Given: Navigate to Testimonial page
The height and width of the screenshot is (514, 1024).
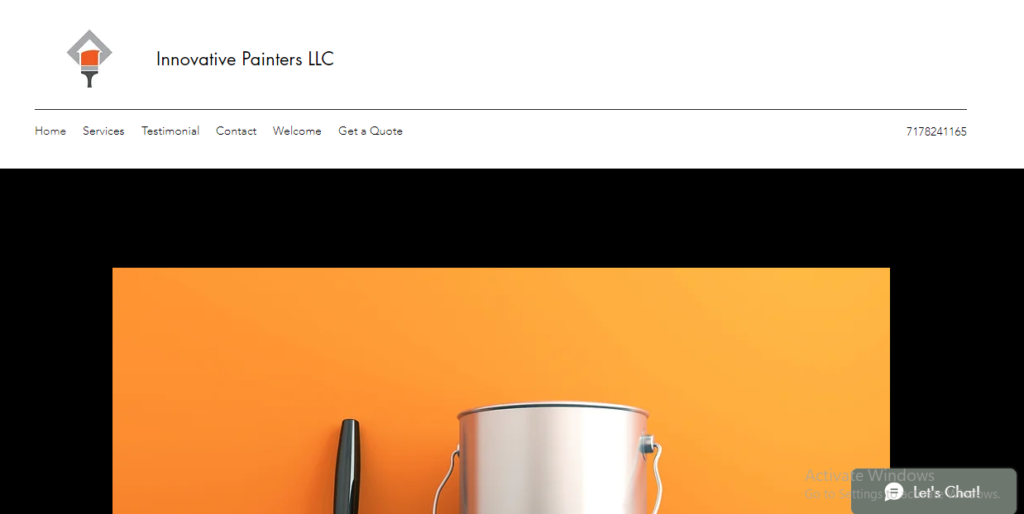Looking at the screenshot, I should [170, 131].
